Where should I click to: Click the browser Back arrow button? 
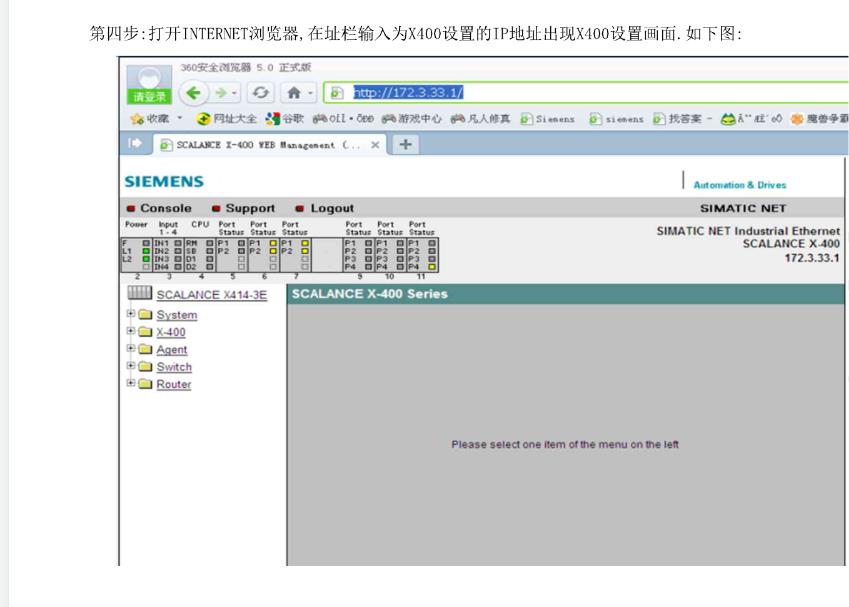click(194, 92)
